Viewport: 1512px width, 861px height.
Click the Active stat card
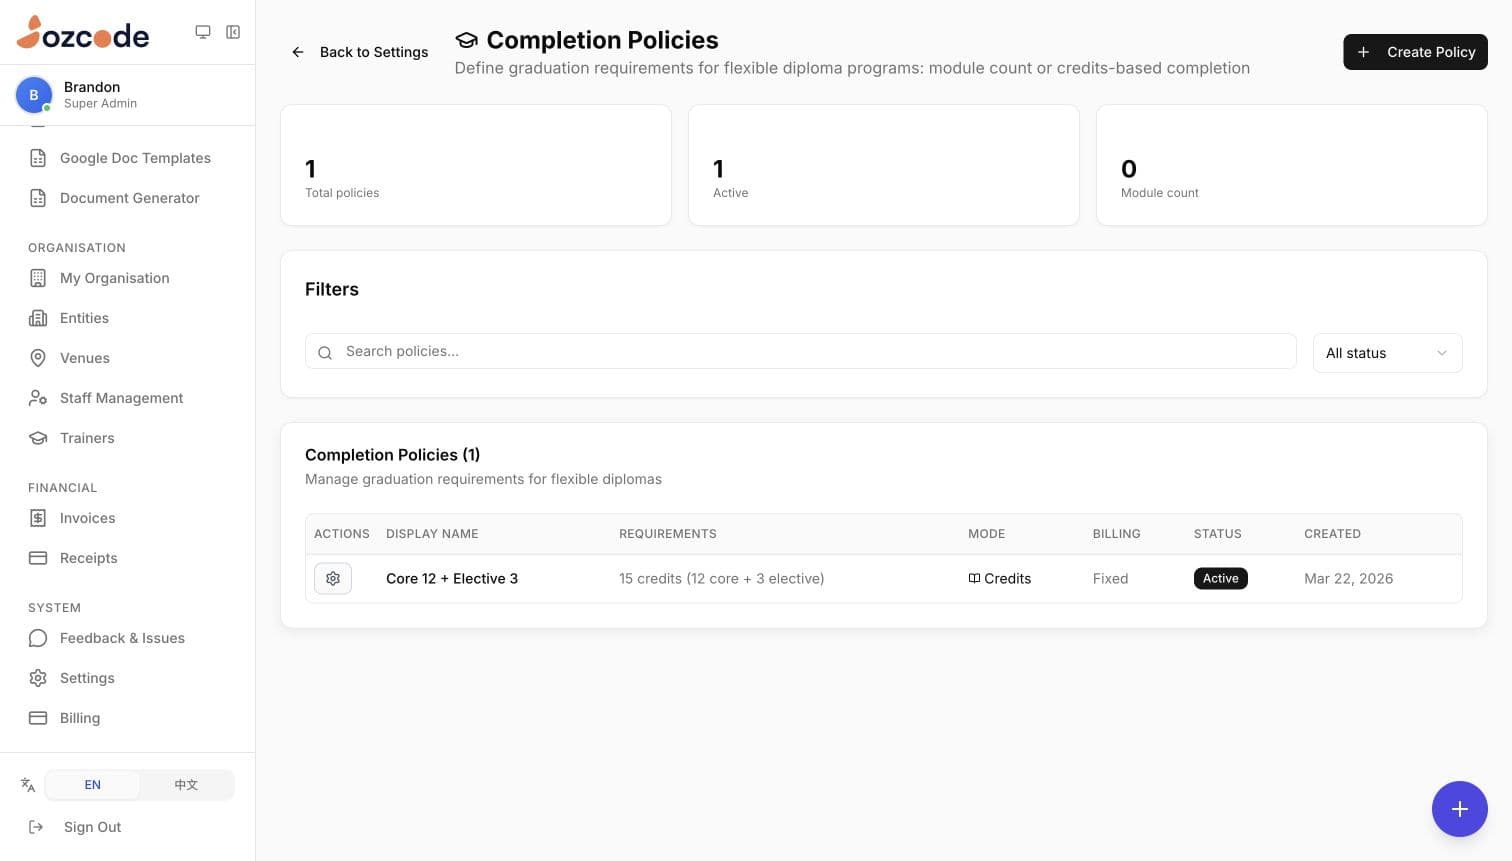(884, 165)
